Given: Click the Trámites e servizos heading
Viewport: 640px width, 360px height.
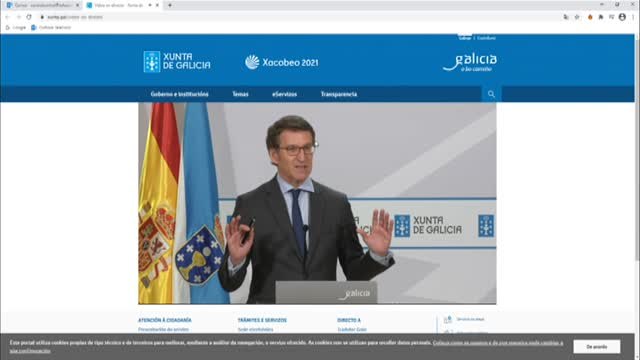Looking at the screenshot, I should click(262, 320).
